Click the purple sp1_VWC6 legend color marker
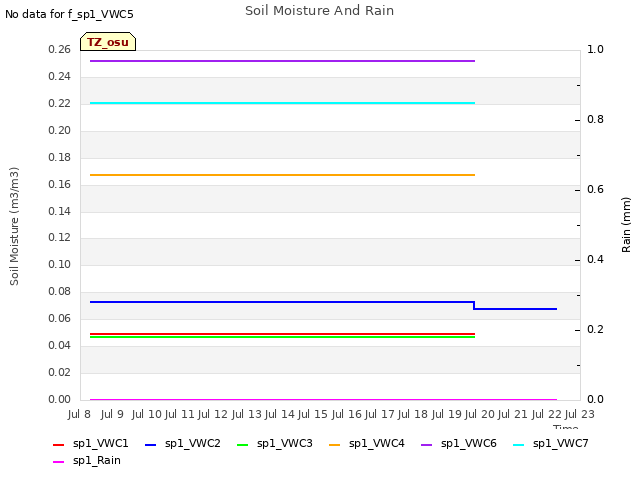 pos(427,445)
